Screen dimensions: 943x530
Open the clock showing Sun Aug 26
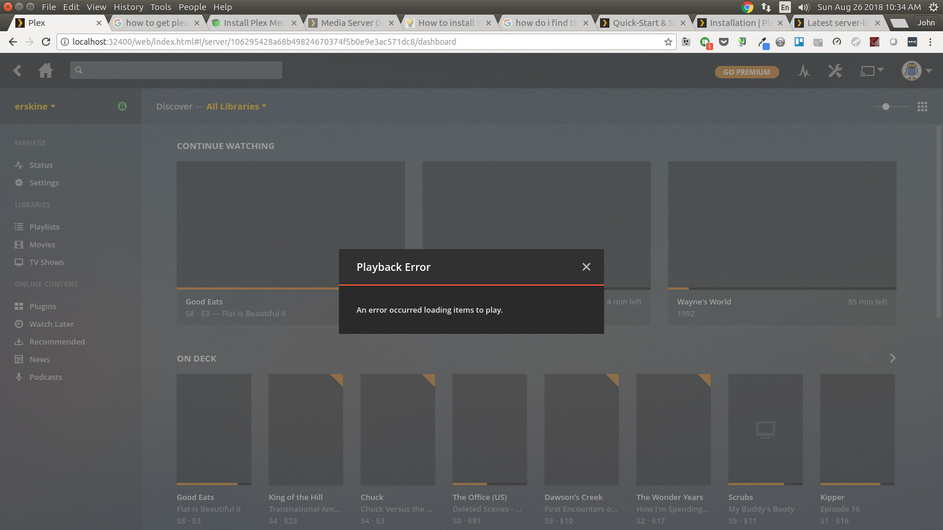(869, 7)
